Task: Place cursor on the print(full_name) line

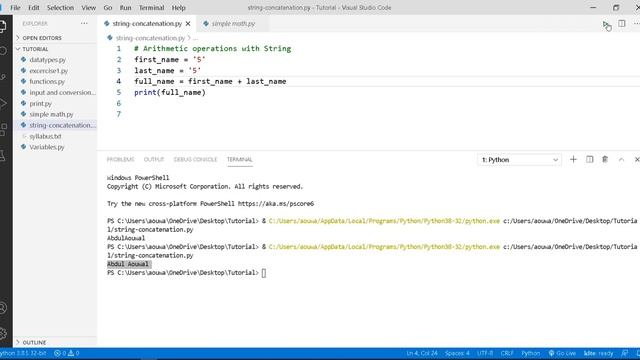Action: tap(170, 93)
